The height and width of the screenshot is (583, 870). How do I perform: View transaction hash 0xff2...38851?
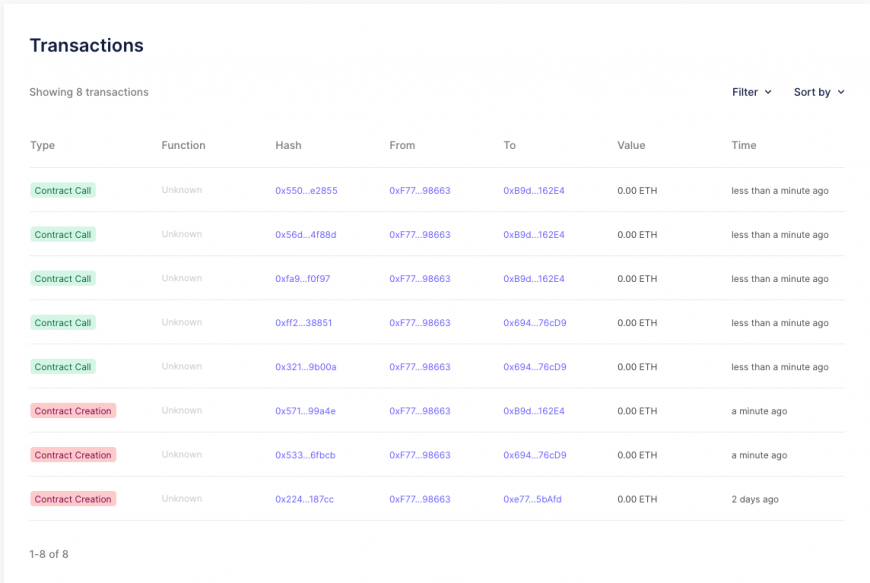point(303,323)
